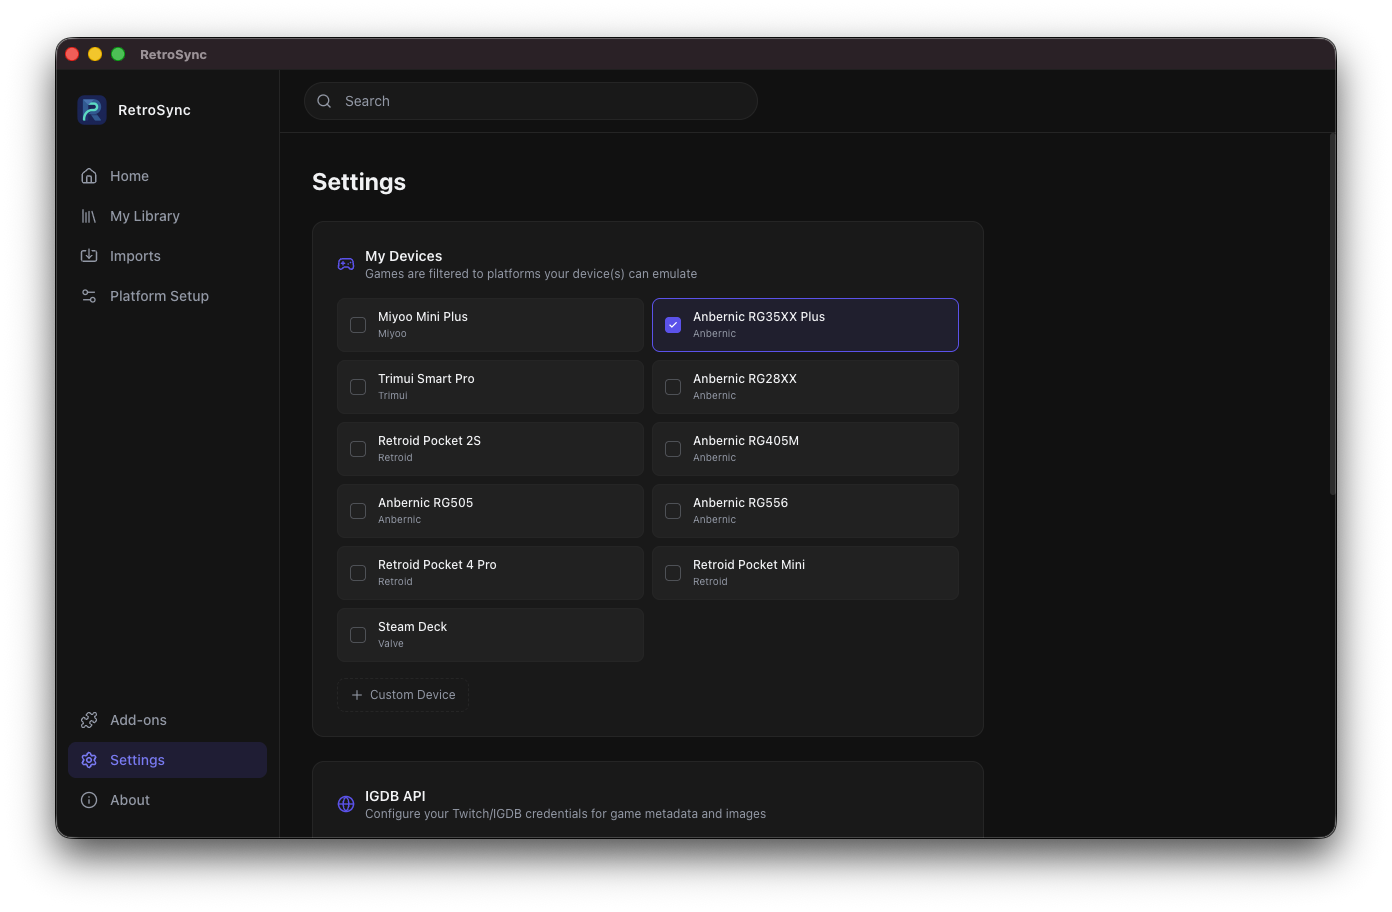This screenshot has width=1392, height=912.
Task: Click the RetroSync name in the sidebar
Action: coord(154,110)
